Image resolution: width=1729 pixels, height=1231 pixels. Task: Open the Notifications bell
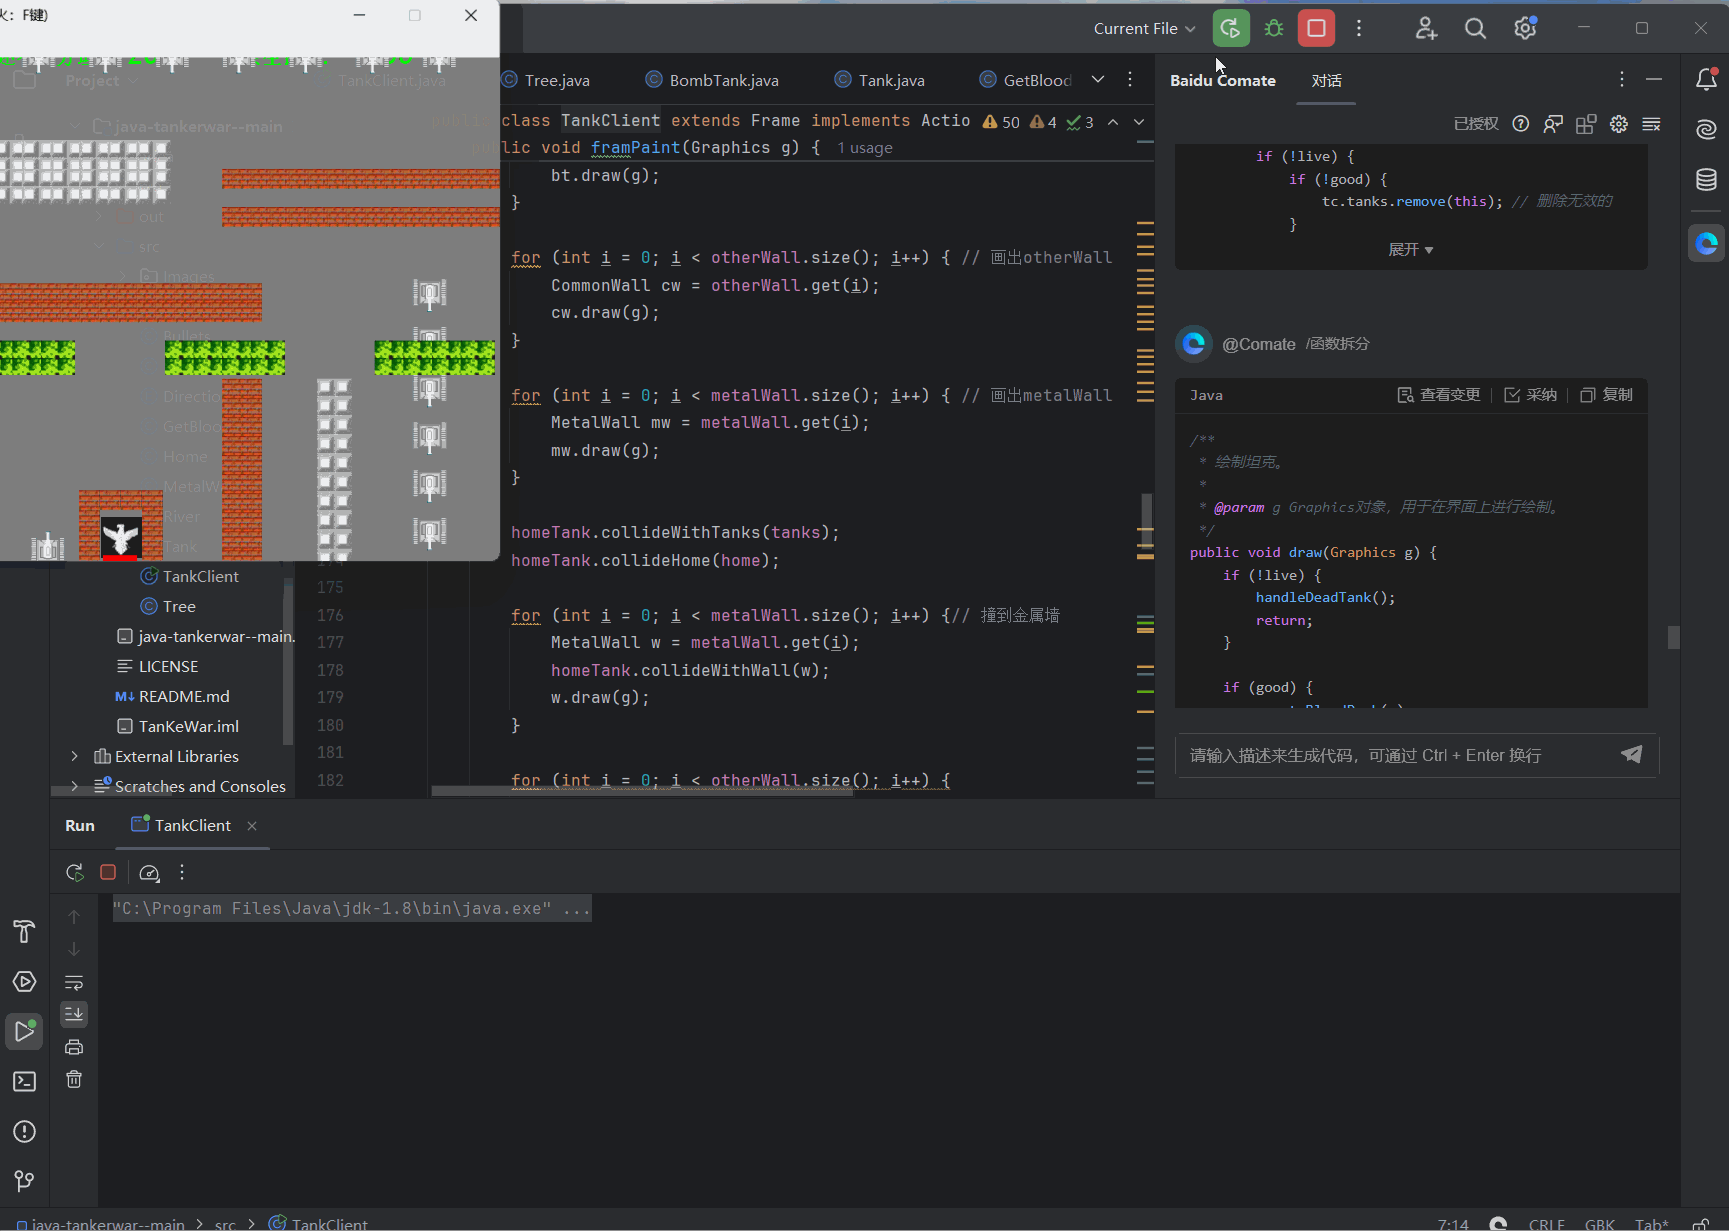[x=1707, y=80]
